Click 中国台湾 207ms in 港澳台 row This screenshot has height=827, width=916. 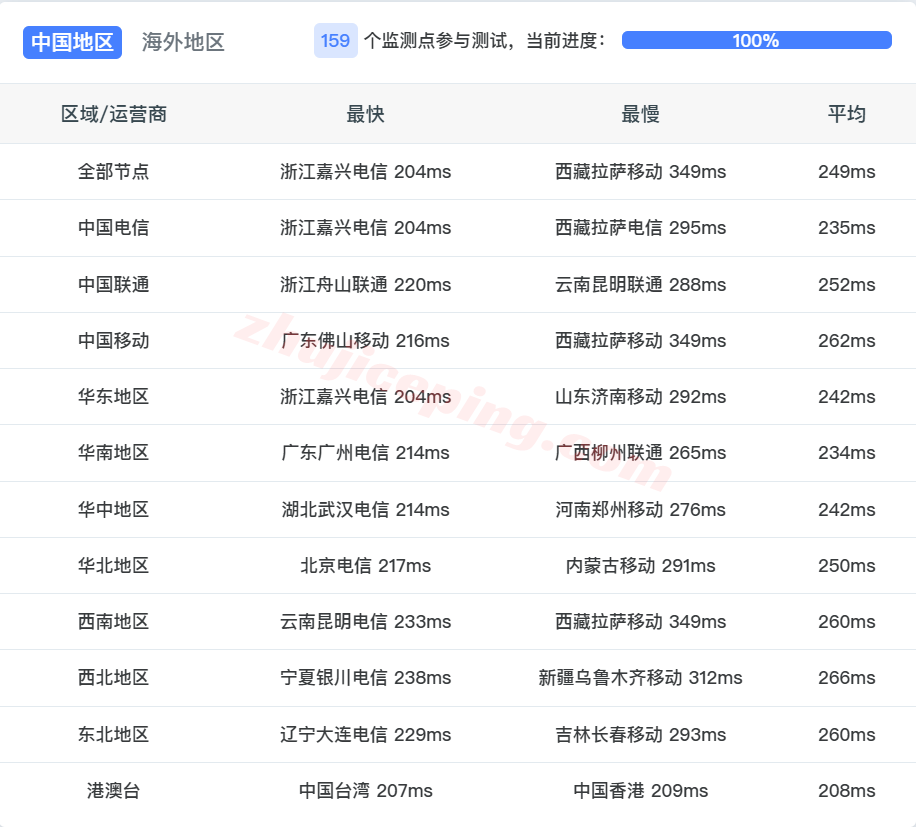coord(363,790)
